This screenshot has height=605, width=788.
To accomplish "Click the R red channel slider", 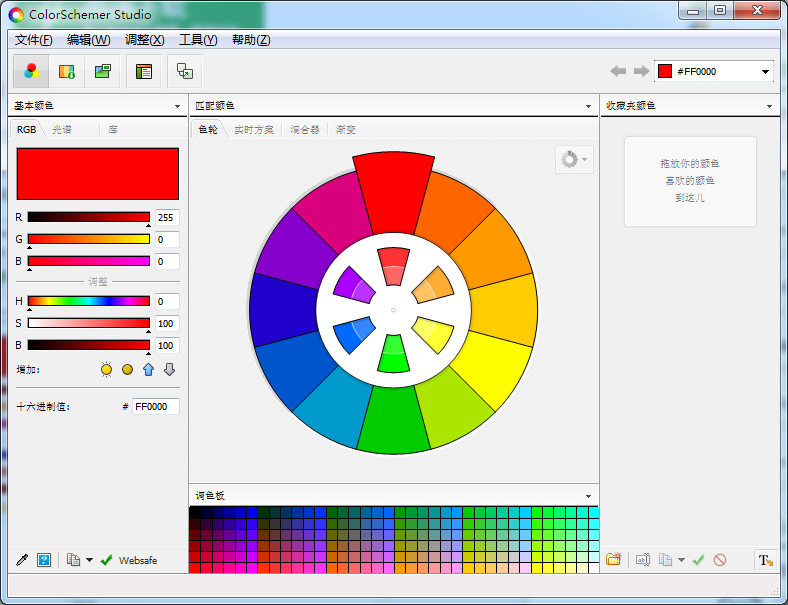I will (x=88, y=217).
